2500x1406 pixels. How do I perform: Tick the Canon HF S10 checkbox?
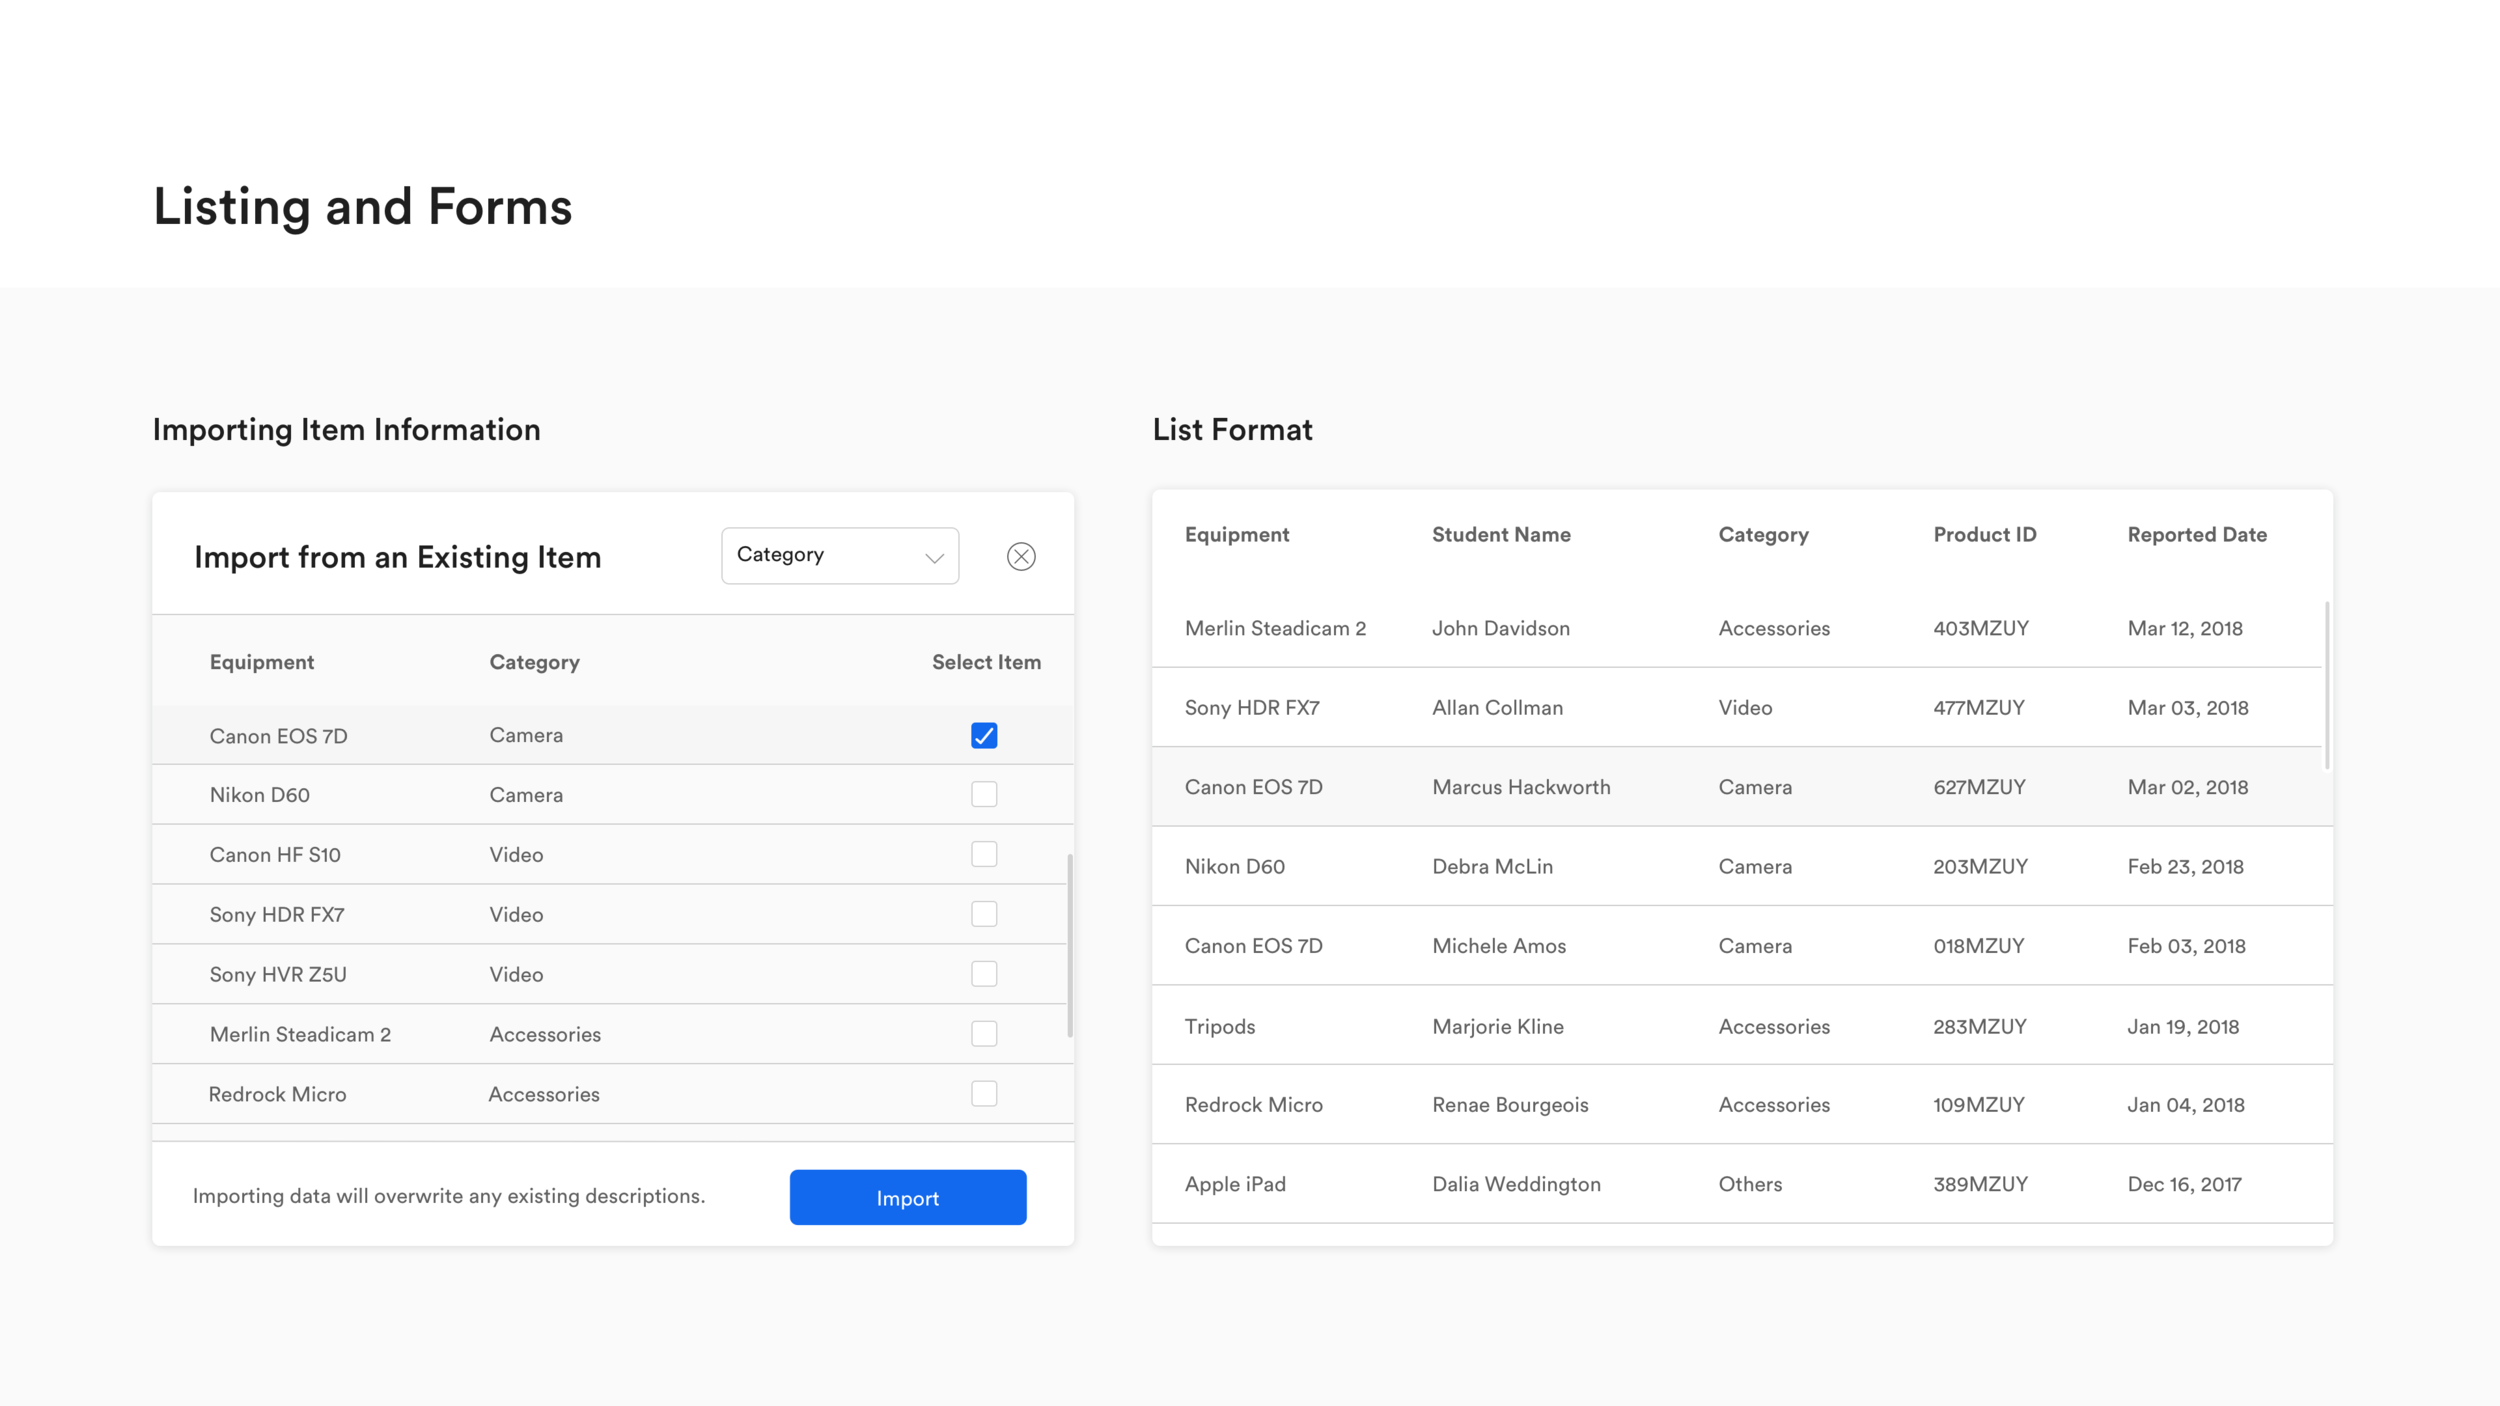[984, 854]
